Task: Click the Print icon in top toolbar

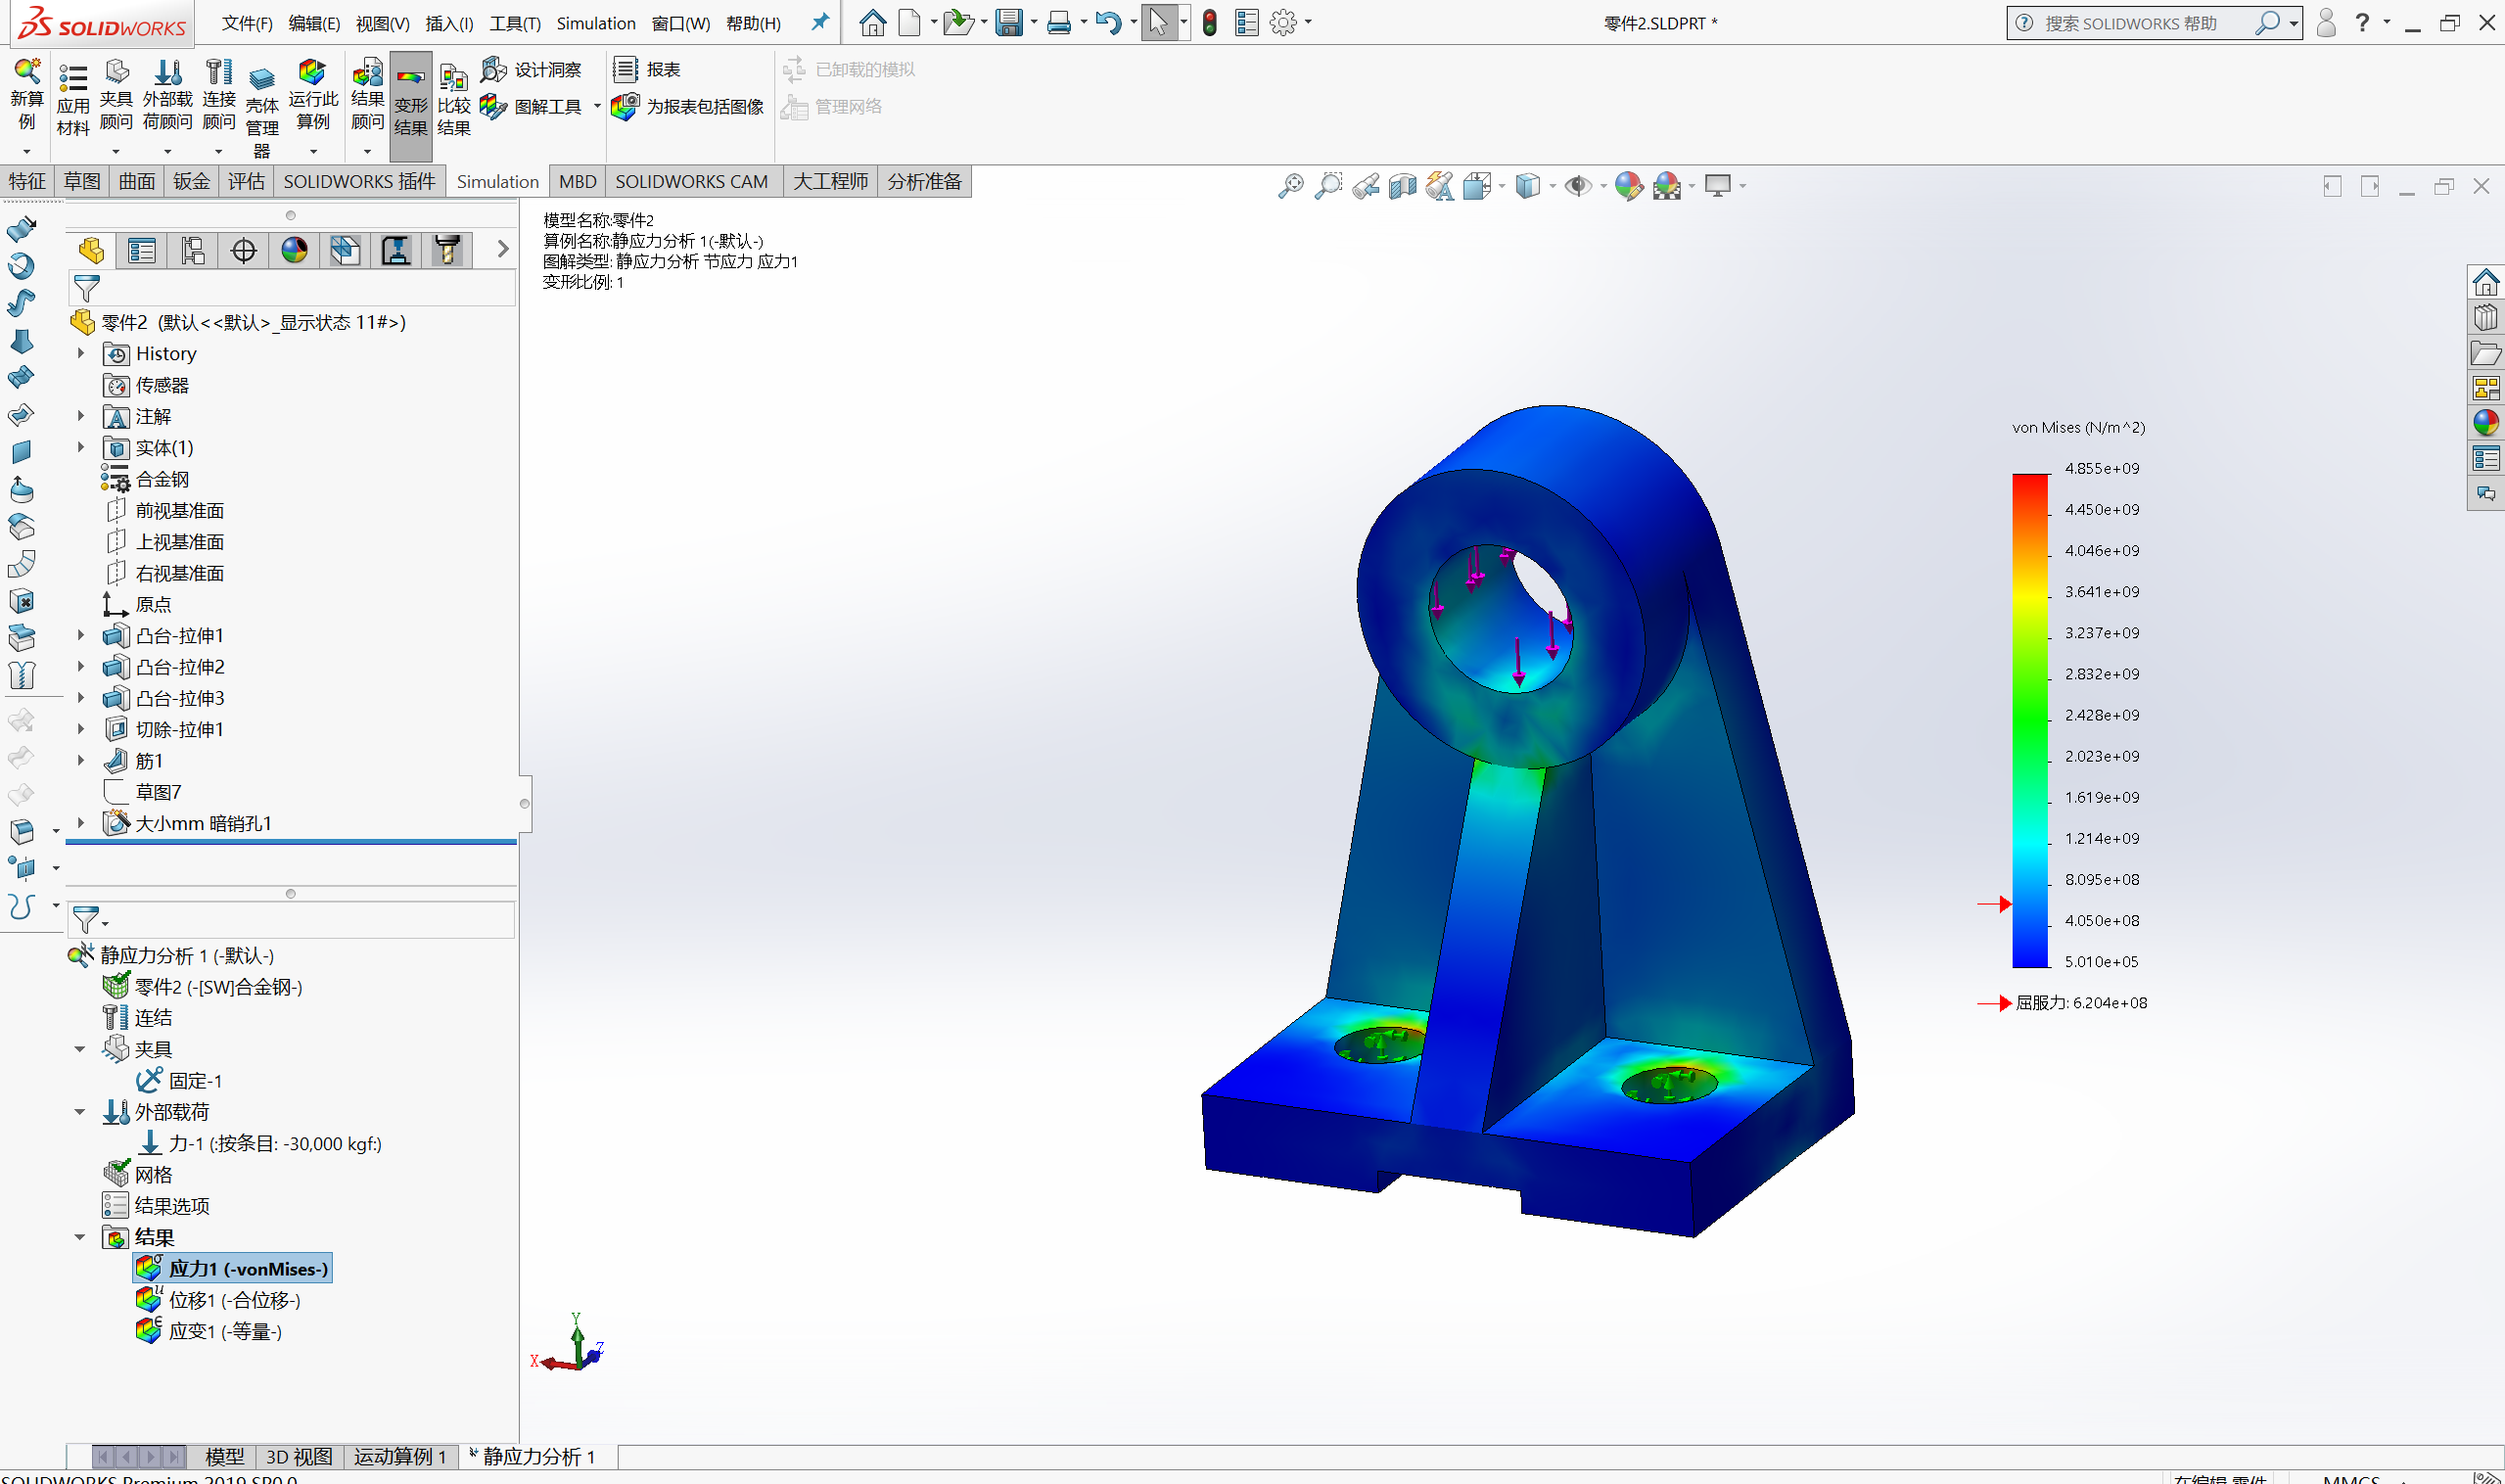Action: (1059, 22)
